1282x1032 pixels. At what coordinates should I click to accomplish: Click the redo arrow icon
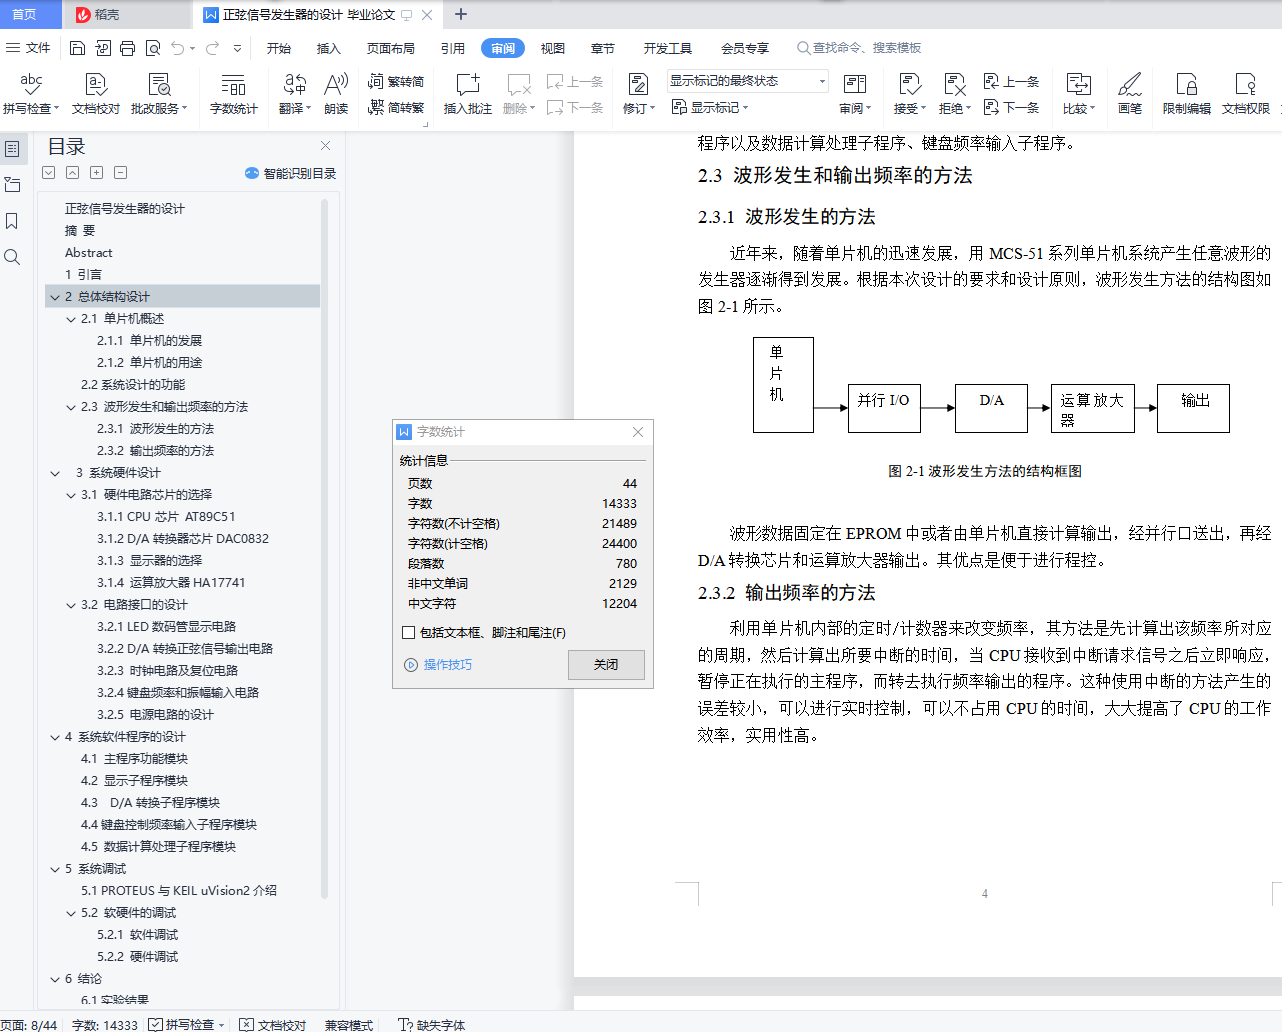pos(212,48)
